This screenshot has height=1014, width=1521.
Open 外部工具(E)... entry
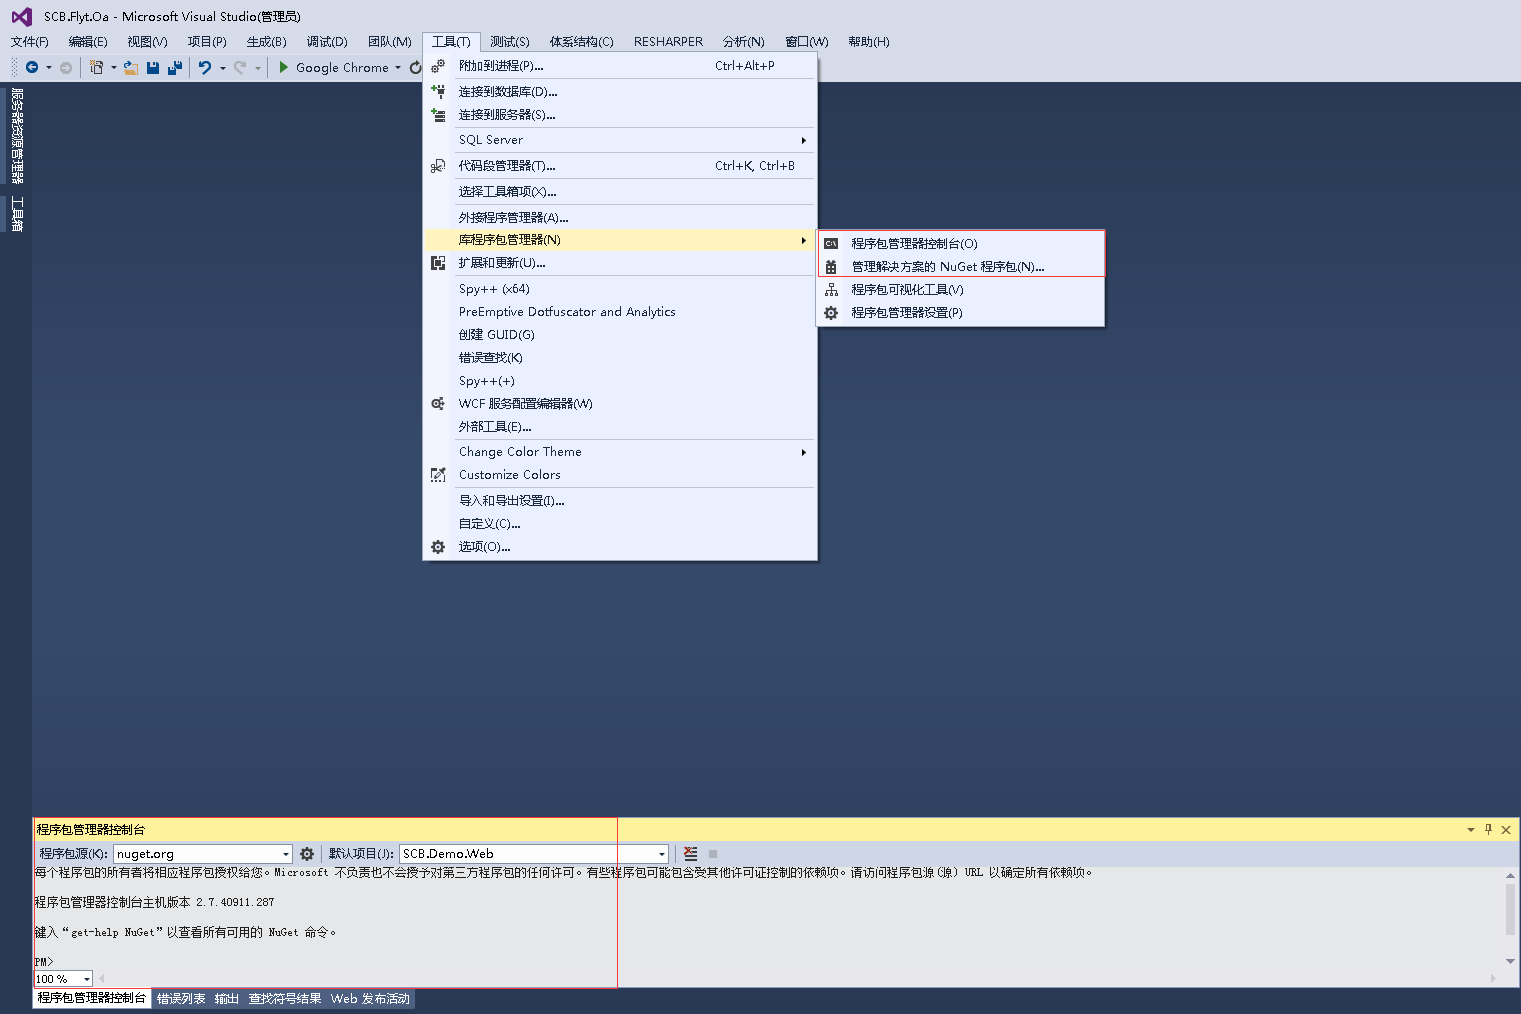pos(620,427)
